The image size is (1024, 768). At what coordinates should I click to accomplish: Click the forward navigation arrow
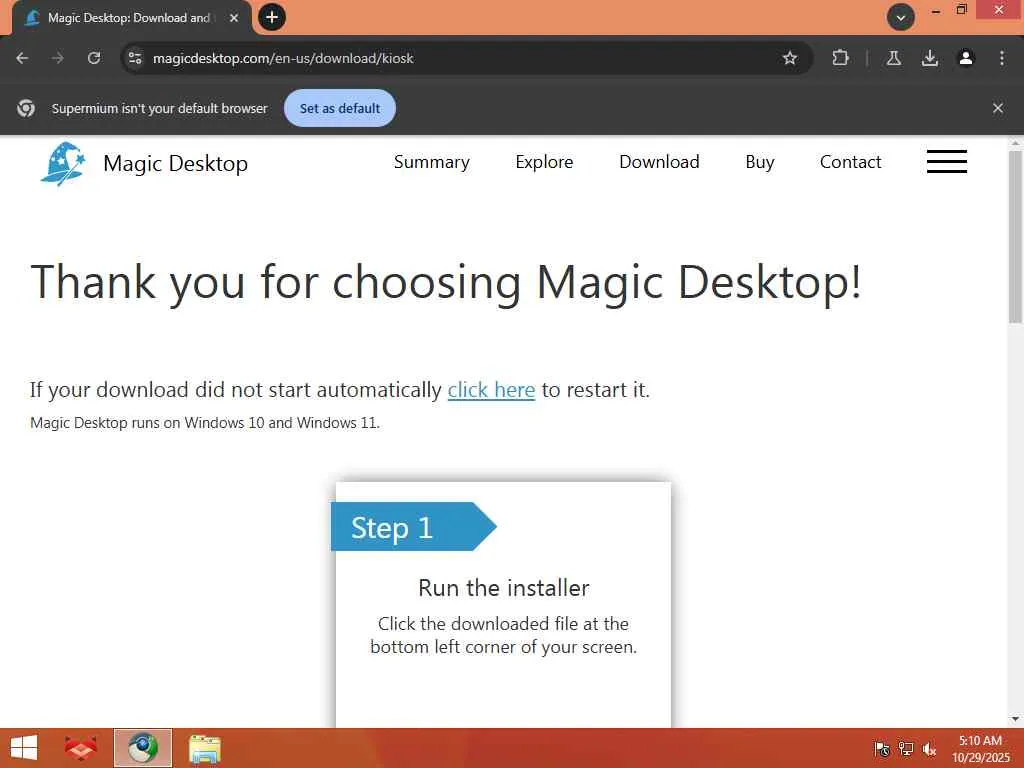pyautogui.click(x=58, y=58)
